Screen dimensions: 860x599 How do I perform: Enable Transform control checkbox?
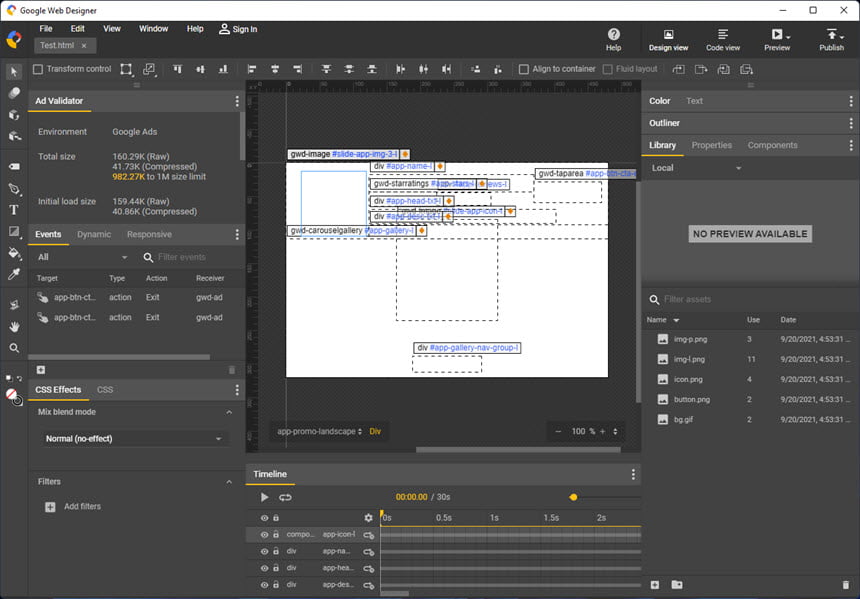coord(38,69)
